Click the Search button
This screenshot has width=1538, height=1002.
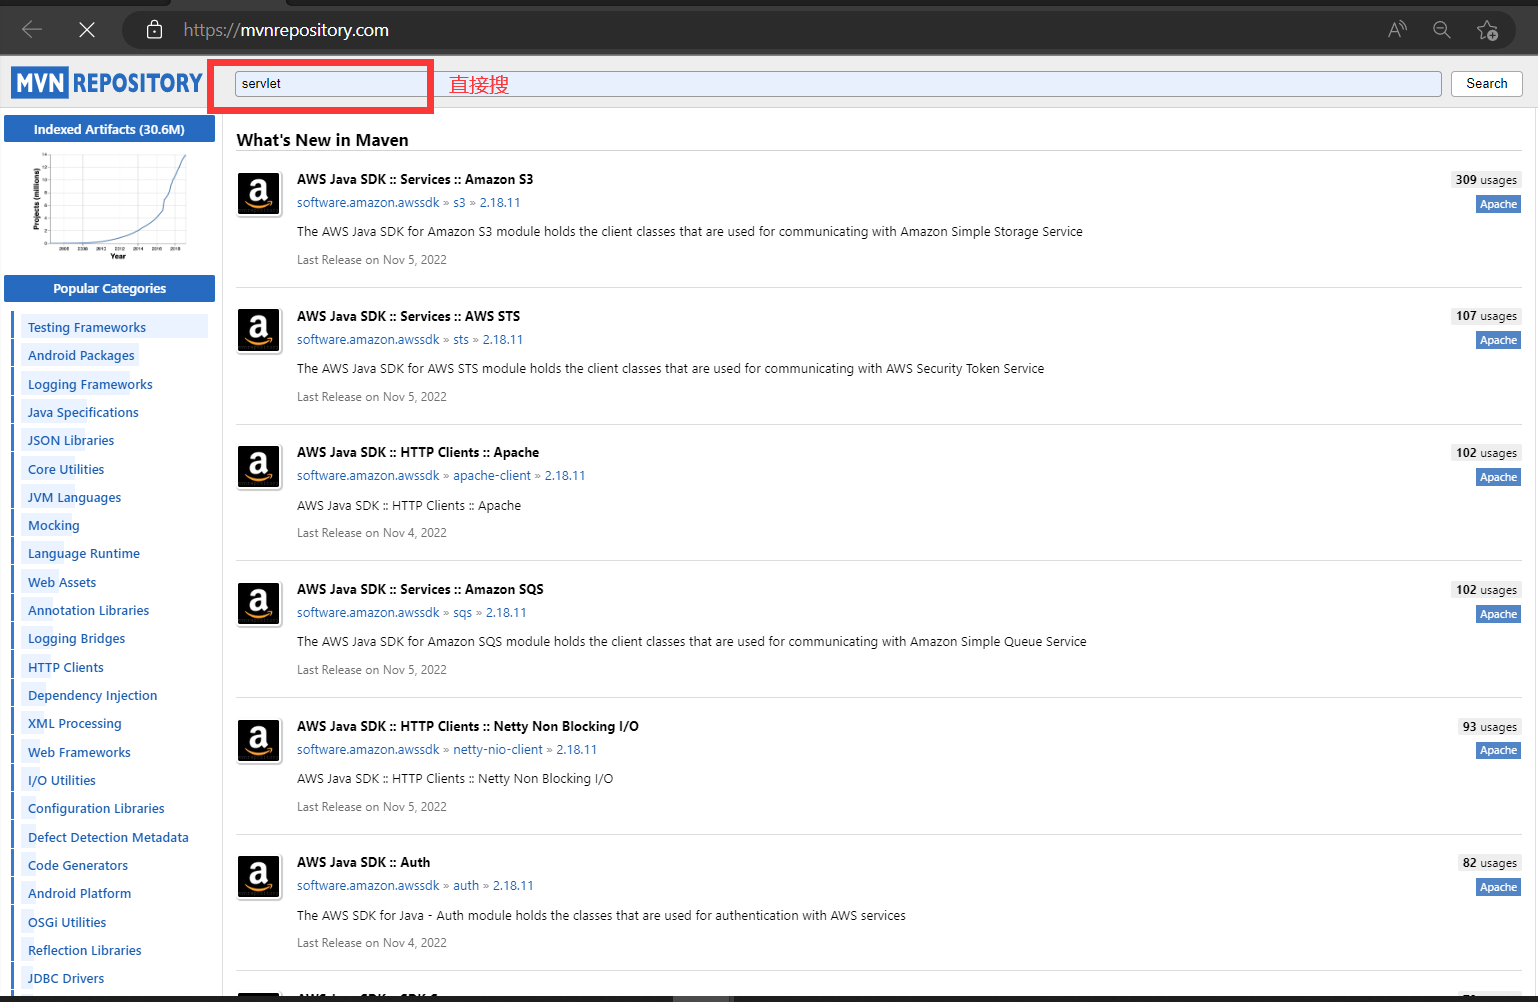tap(1486, 84)
